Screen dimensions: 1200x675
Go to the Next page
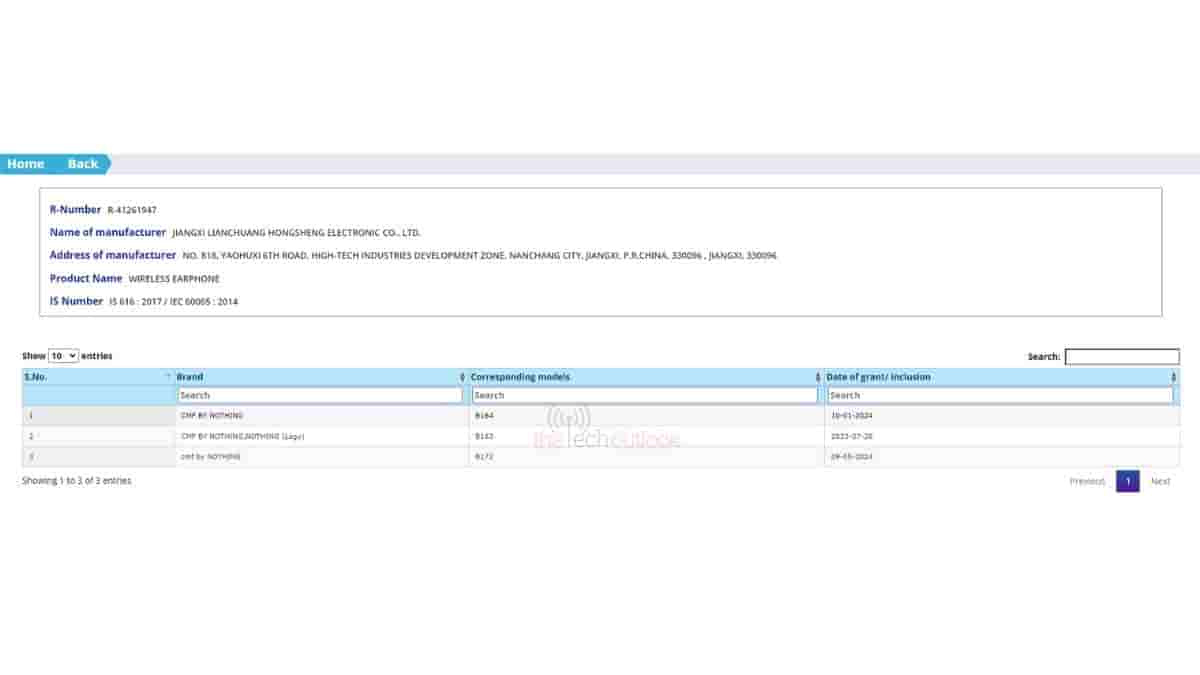pos(1160,482)
